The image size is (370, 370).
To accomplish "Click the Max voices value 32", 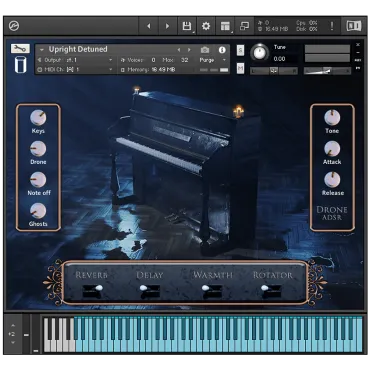I will point(184,60).
